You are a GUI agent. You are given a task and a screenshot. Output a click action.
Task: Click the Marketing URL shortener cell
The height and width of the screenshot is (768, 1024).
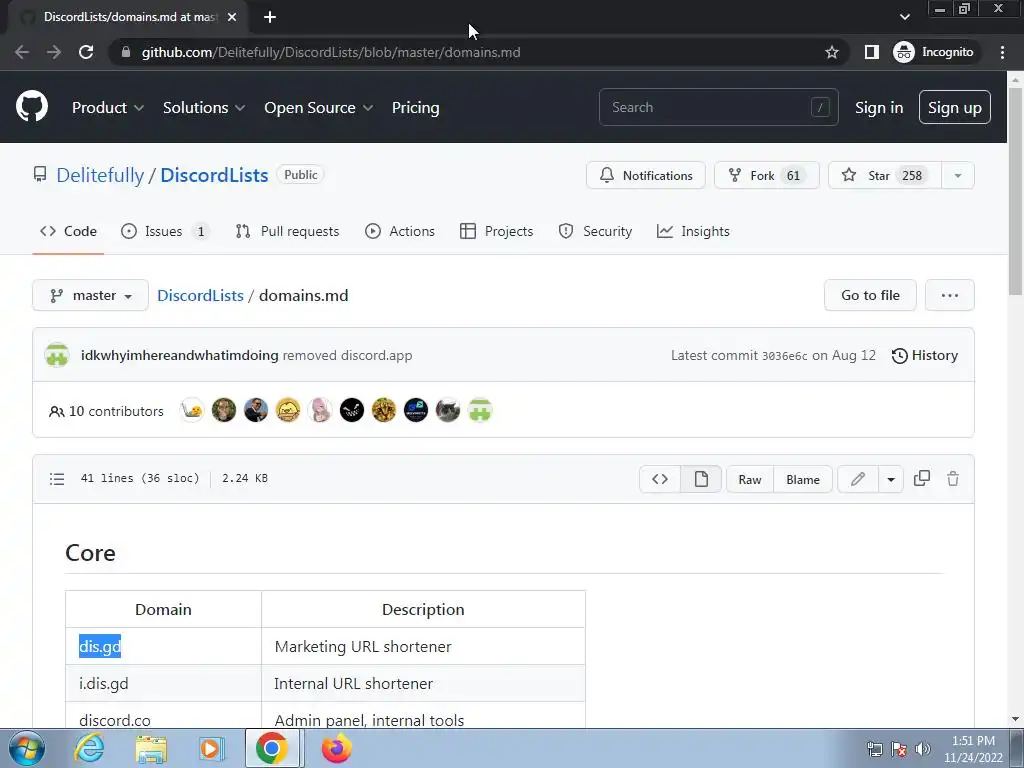(423, 647)
